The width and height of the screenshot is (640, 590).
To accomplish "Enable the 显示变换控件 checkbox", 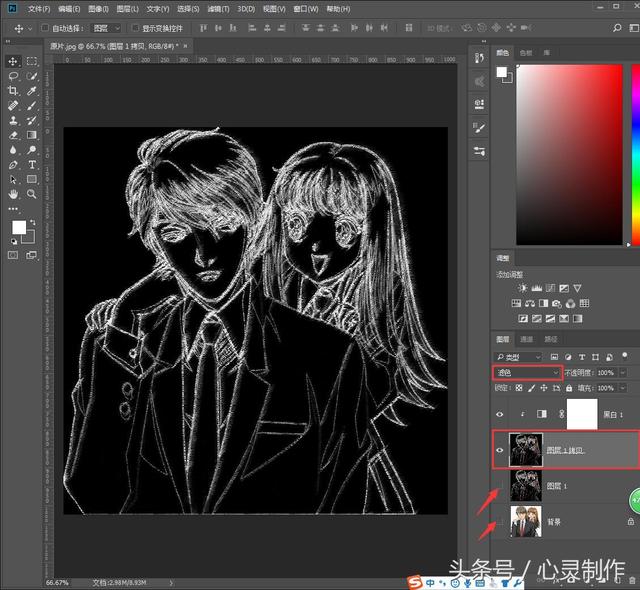I will tap(135, 28).
